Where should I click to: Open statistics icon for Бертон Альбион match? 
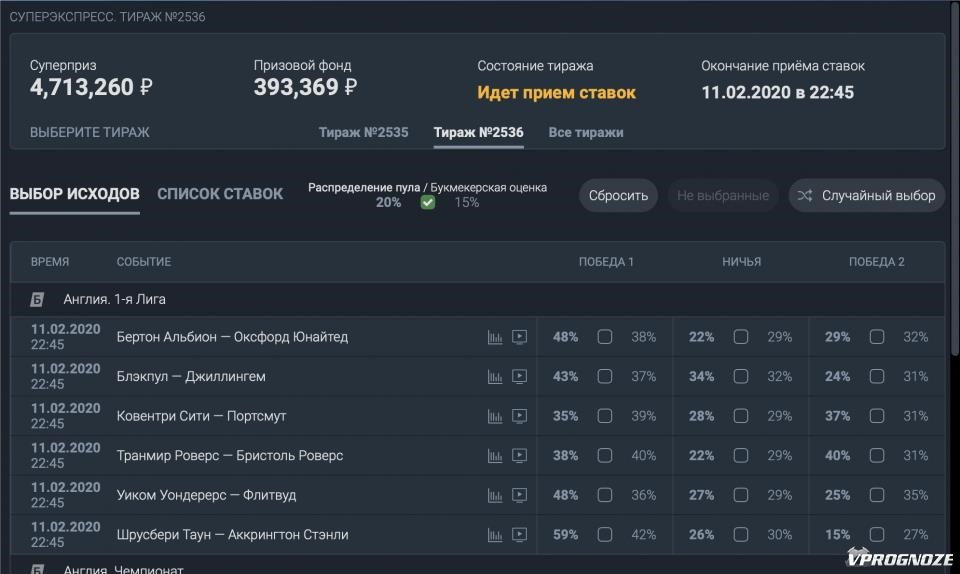[x=495, y=337]
